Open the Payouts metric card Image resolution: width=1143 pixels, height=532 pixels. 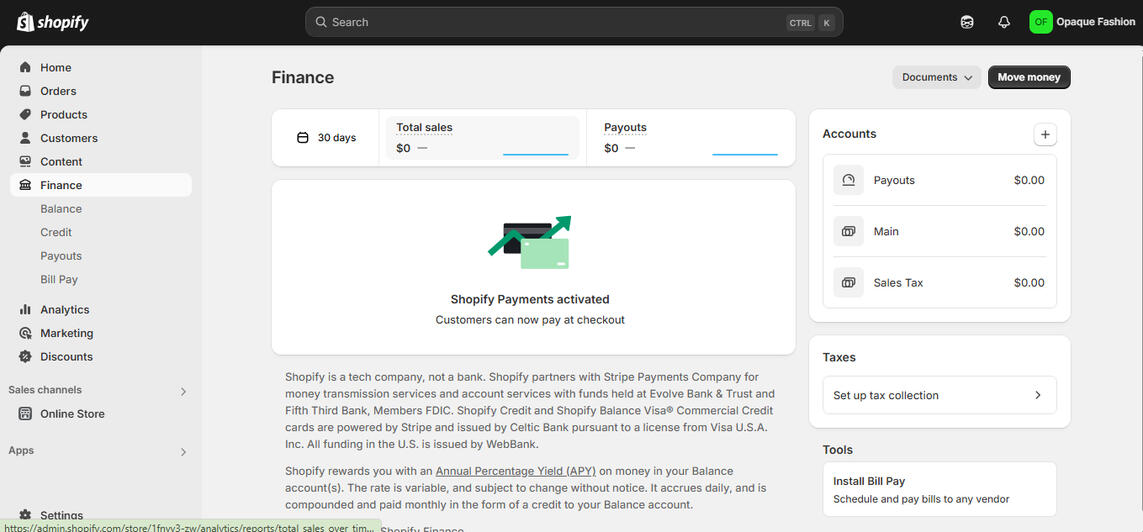(690, 138)
